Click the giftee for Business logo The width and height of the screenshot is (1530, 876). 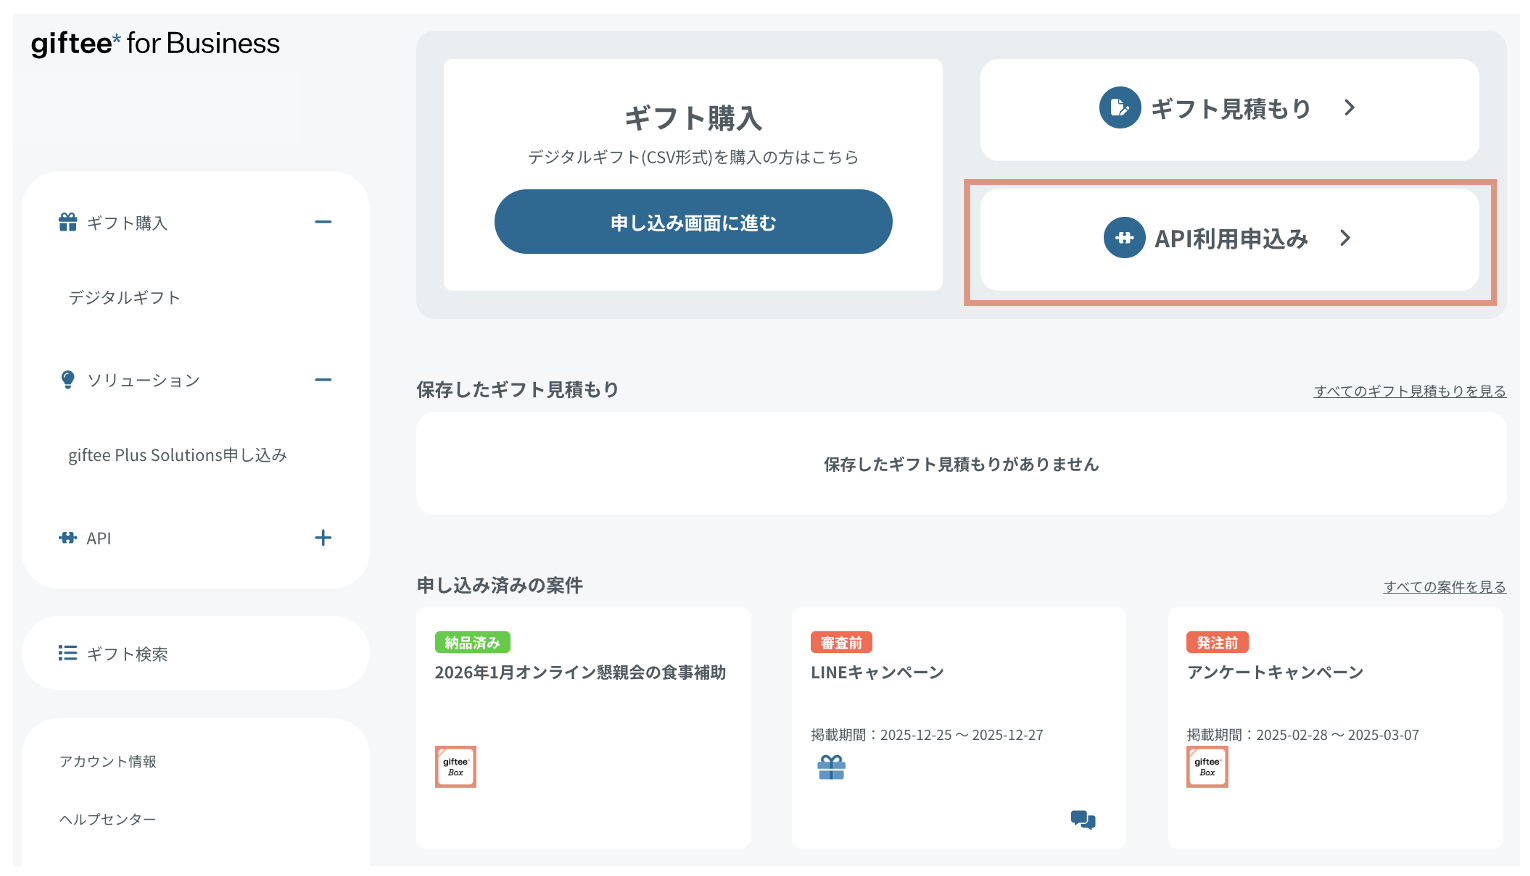click(x=155, y=43)
